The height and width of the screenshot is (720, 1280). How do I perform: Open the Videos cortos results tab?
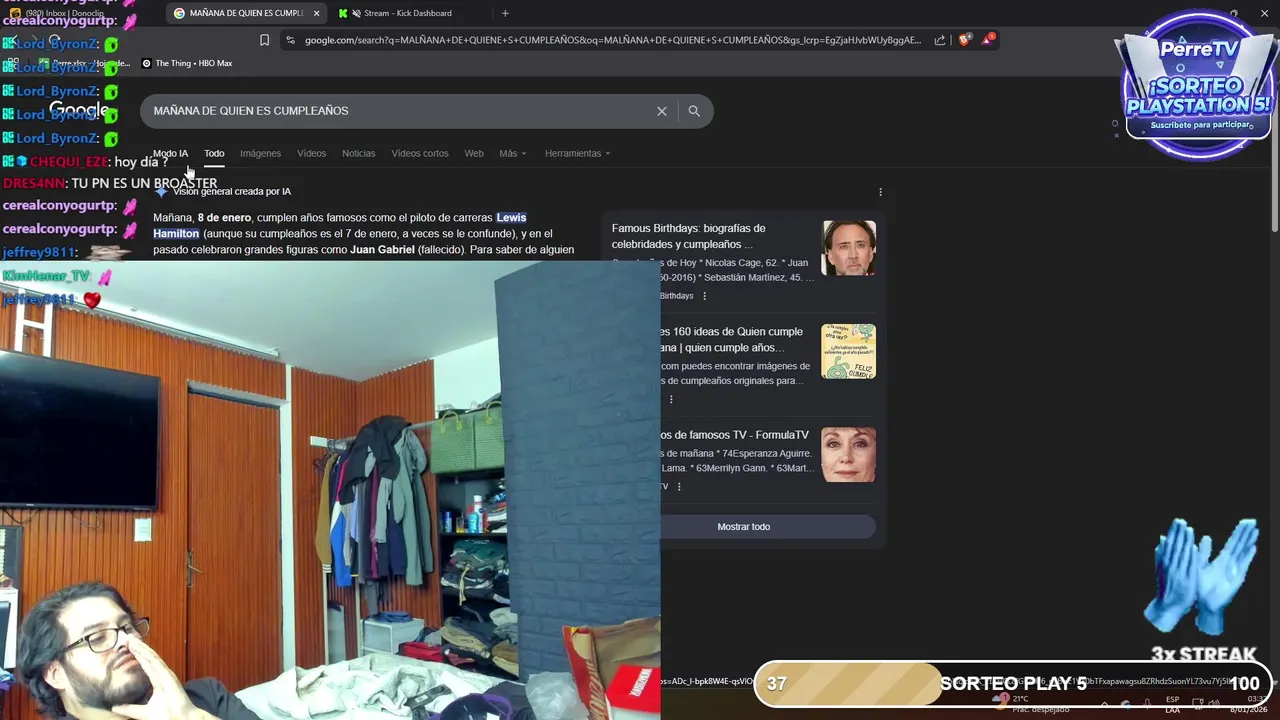click(420, 153)
